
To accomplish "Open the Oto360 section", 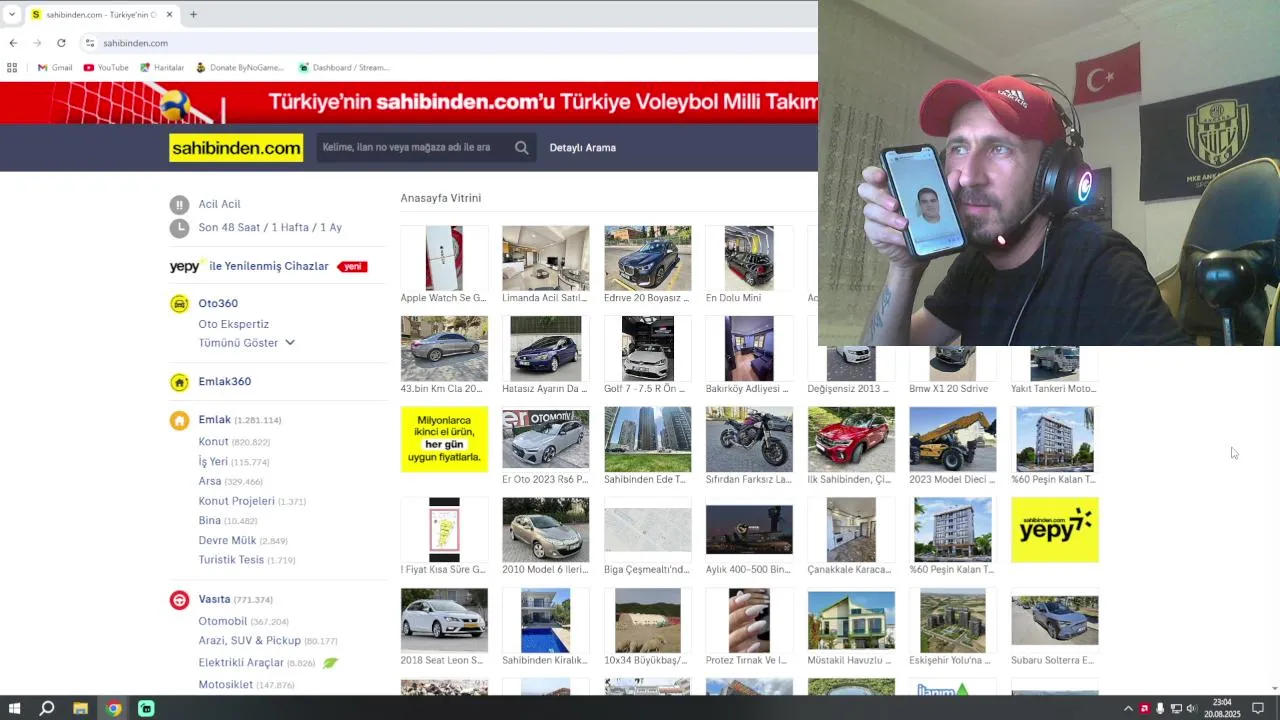I will pos(218,303).
